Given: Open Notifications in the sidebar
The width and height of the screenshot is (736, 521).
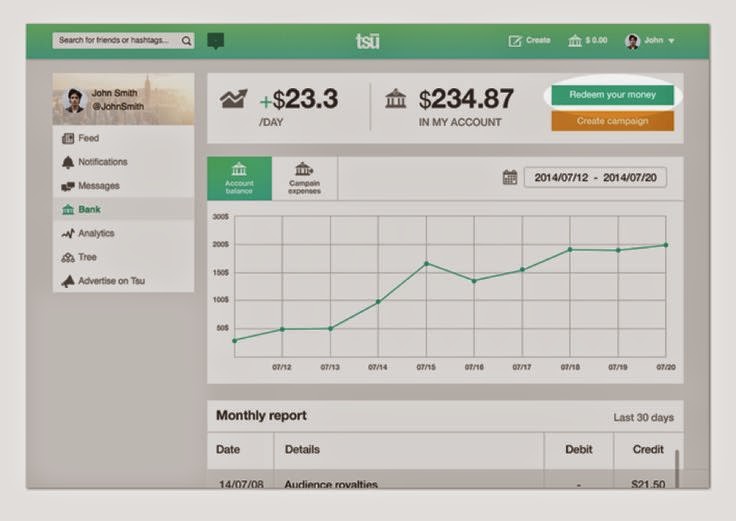Looking at the screenshot, I should 123,162.
